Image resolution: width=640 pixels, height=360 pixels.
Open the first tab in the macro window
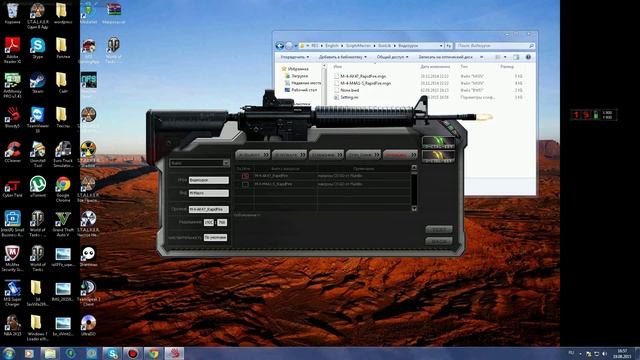pyautogui.click(x=253, y=155)
